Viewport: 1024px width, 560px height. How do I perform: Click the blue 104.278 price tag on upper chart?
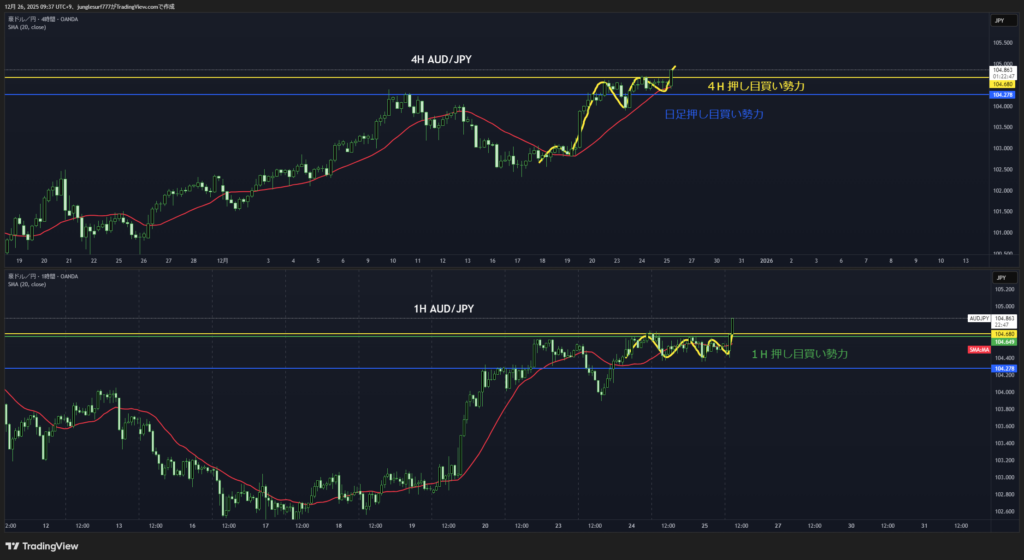(x=1001, y=95)
